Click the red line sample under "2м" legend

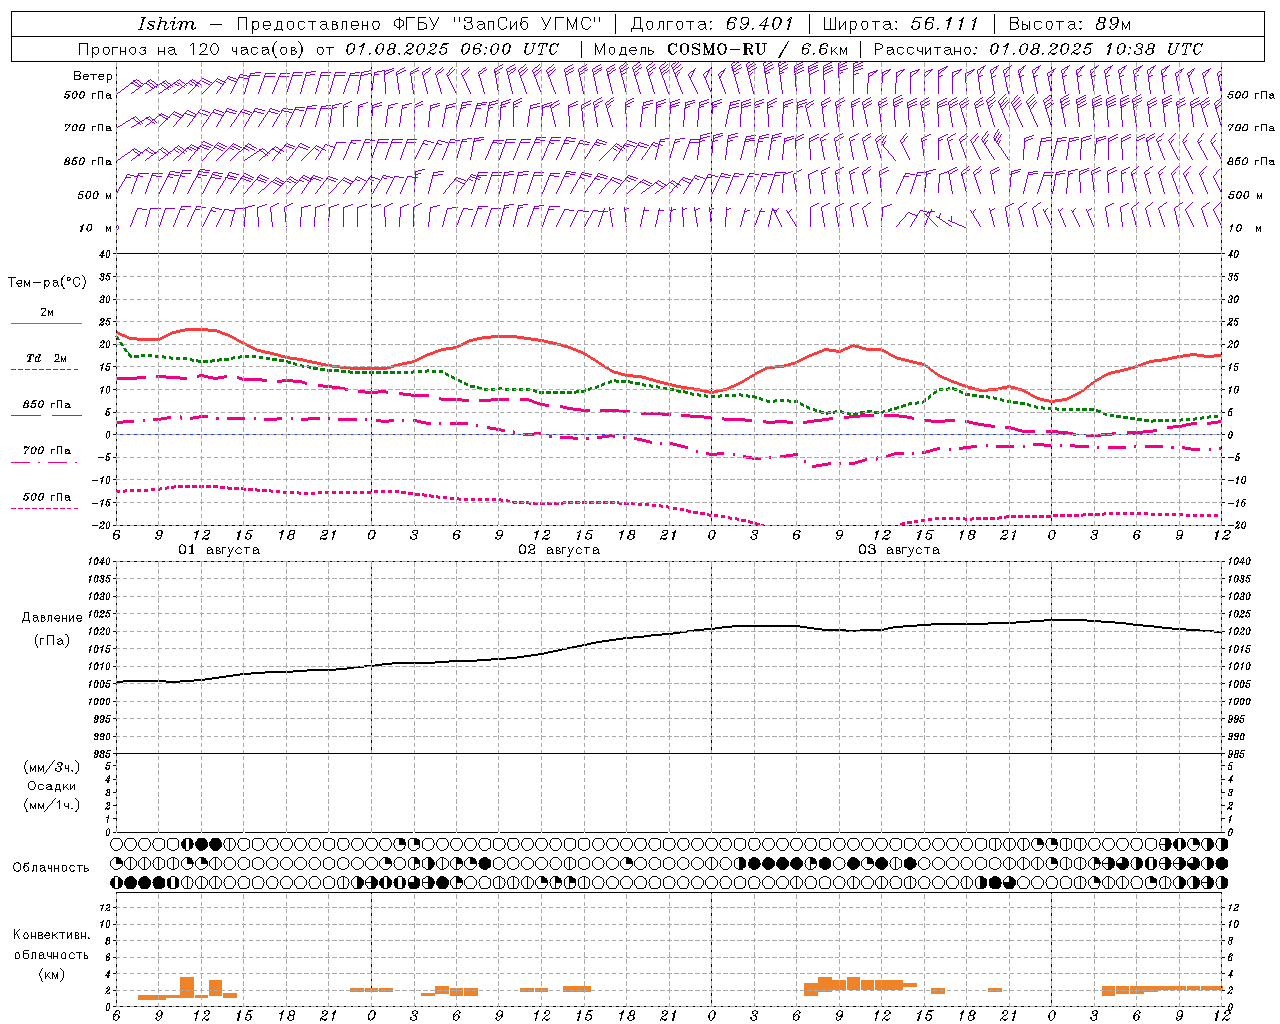click(x=46, y=323)
